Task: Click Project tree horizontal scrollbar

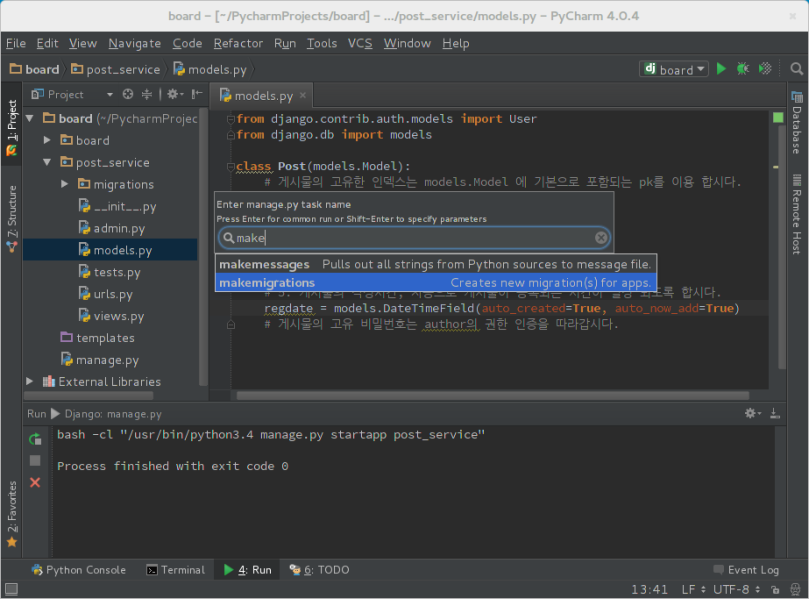Action: tap(89, 396)
